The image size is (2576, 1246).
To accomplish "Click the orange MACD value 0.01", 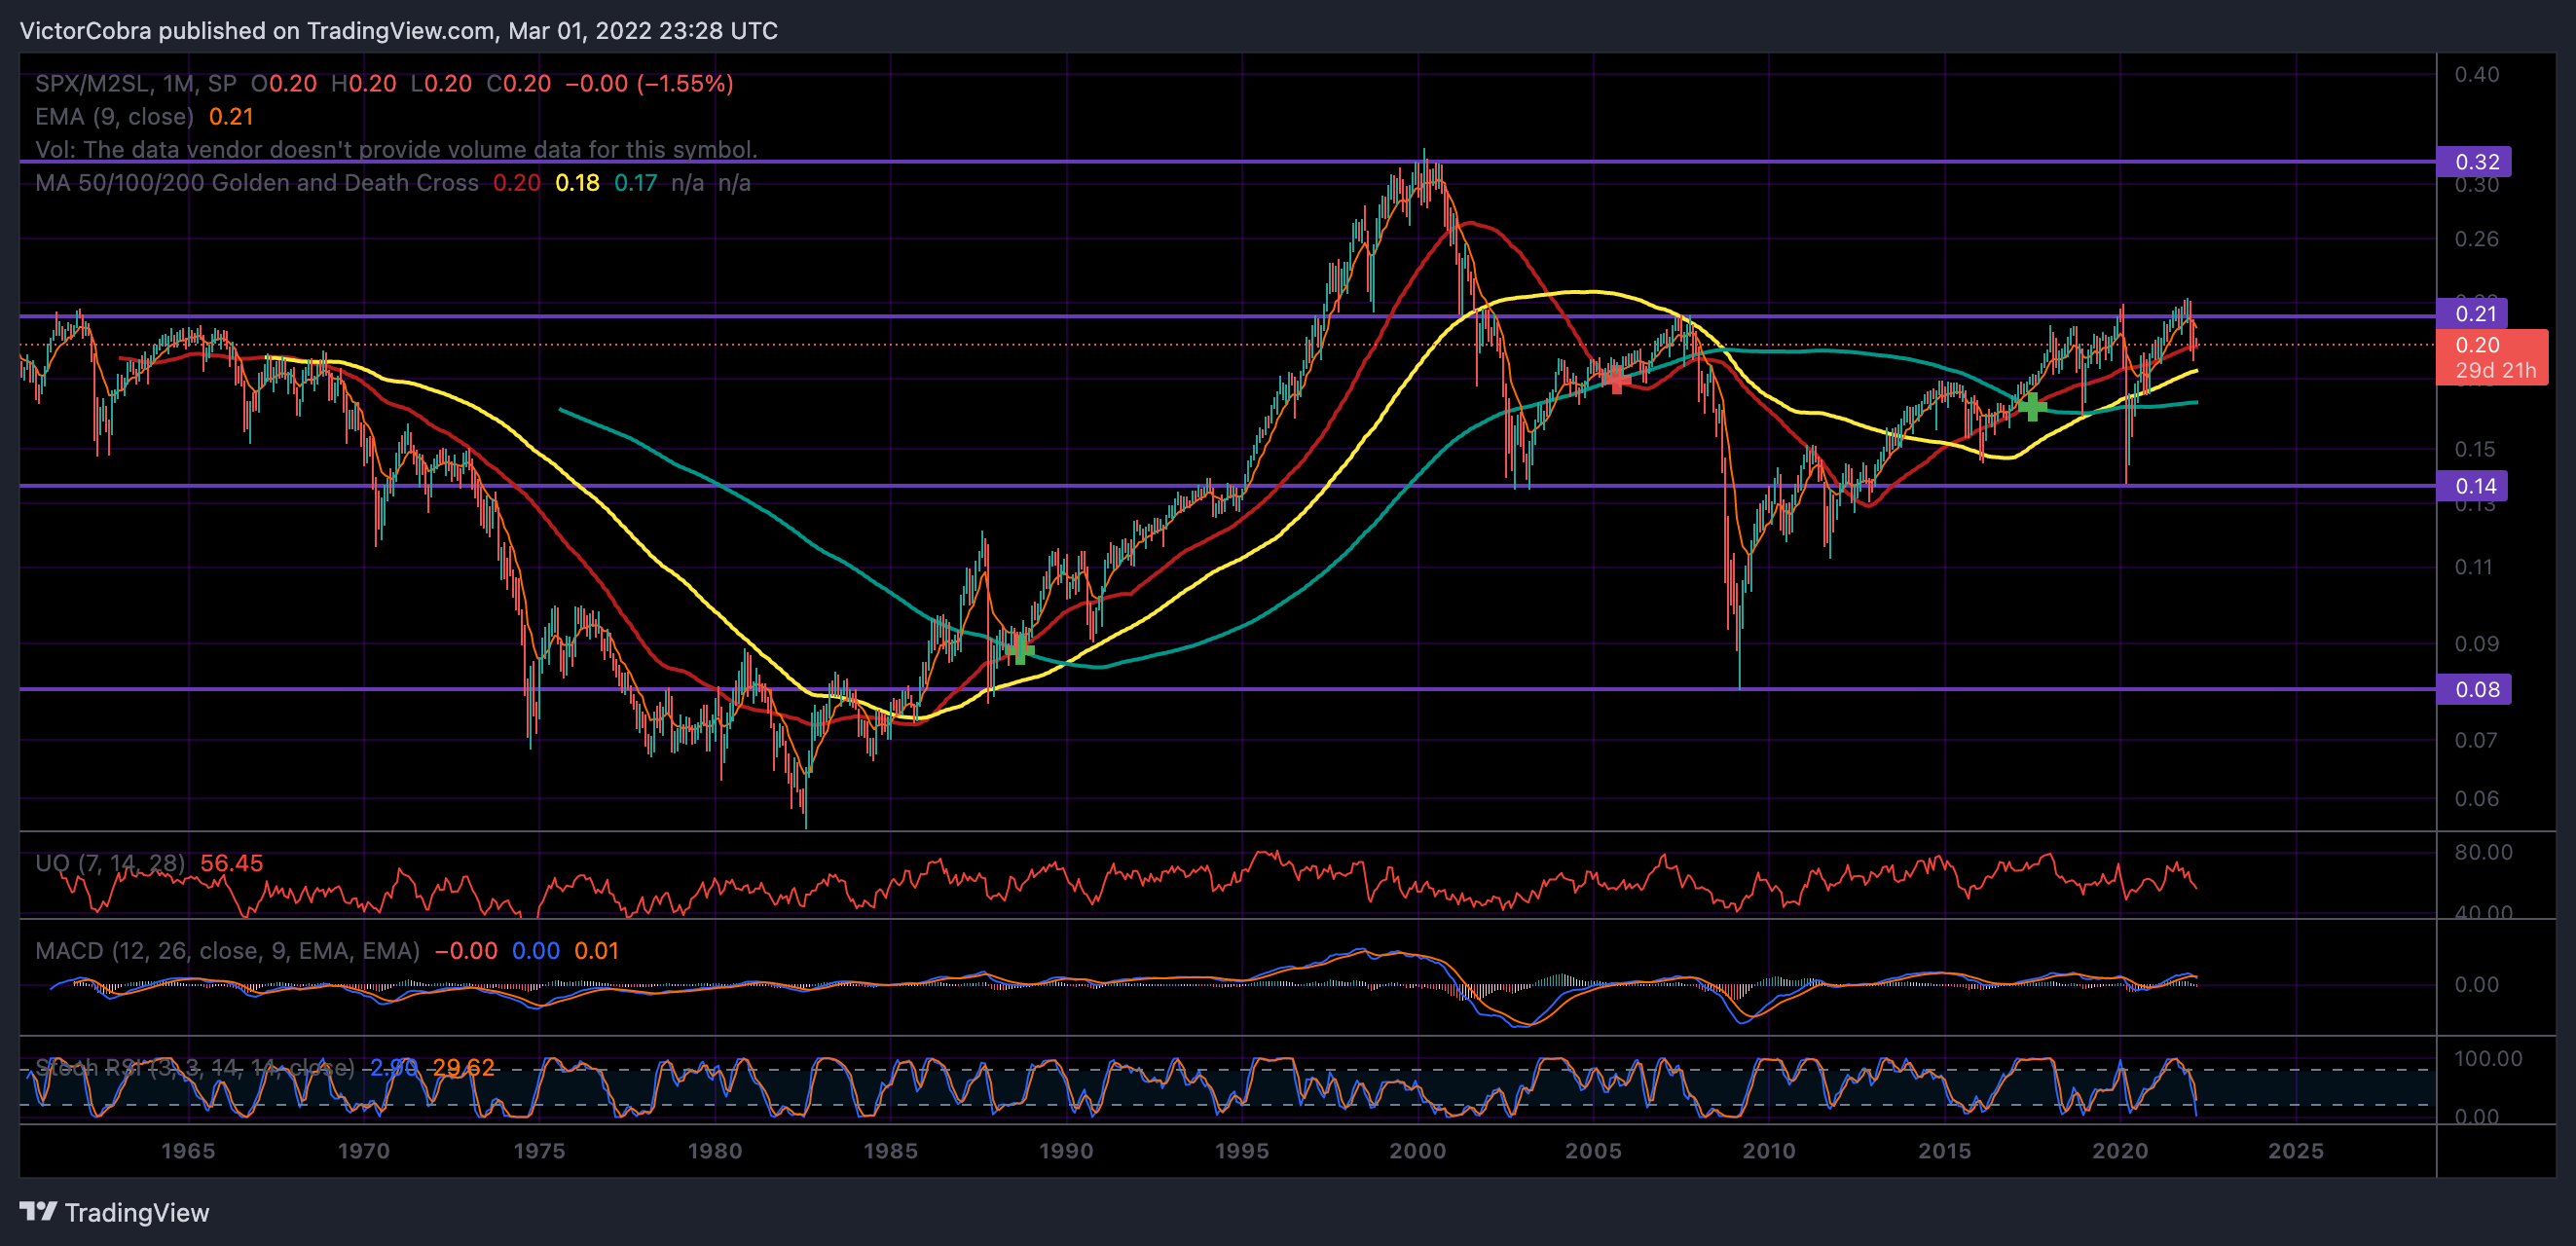I will (596, 950).
